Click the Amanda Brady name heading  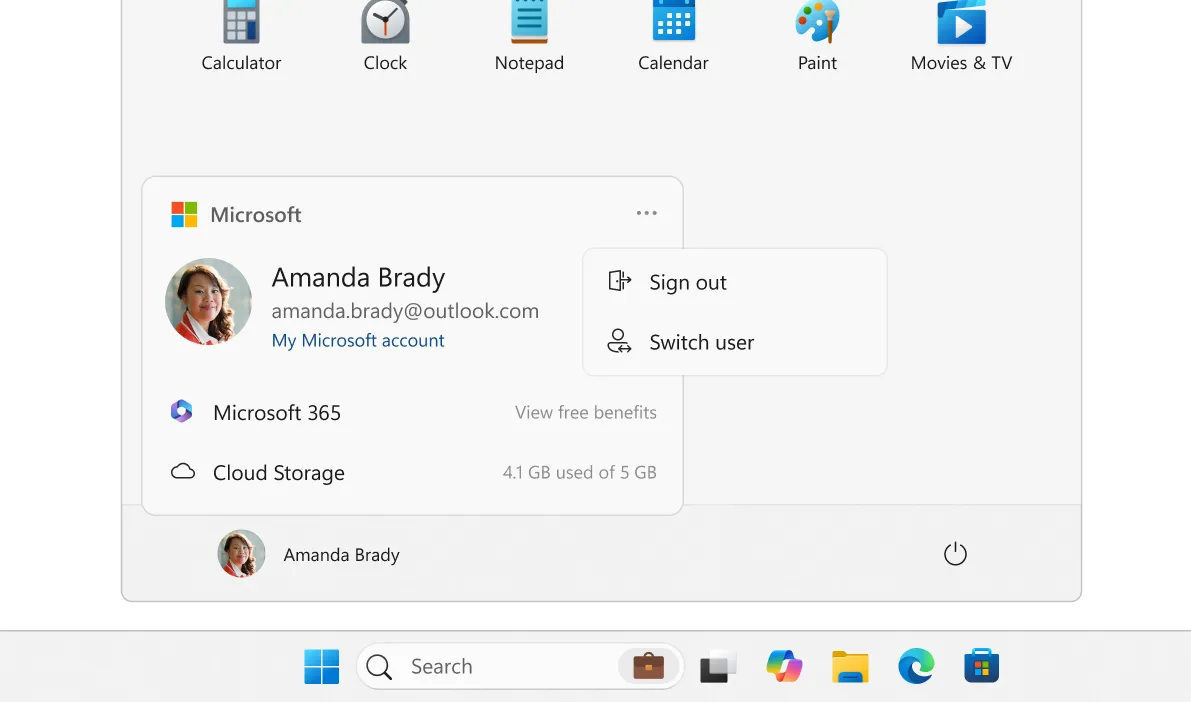(x=359, y=277)
